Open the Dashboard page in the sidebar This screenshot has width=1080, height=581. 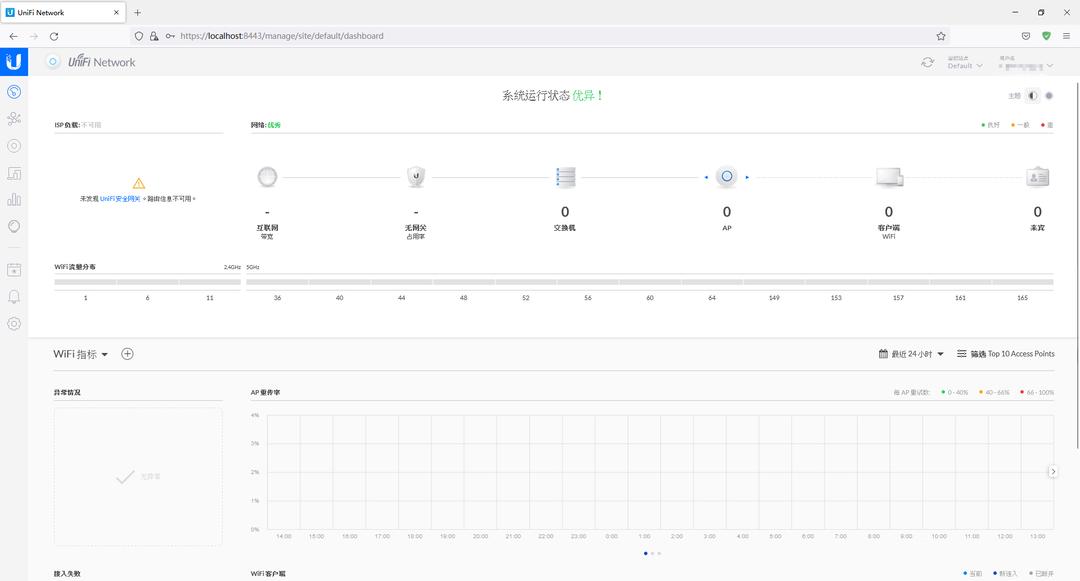[x=14, y=92]
